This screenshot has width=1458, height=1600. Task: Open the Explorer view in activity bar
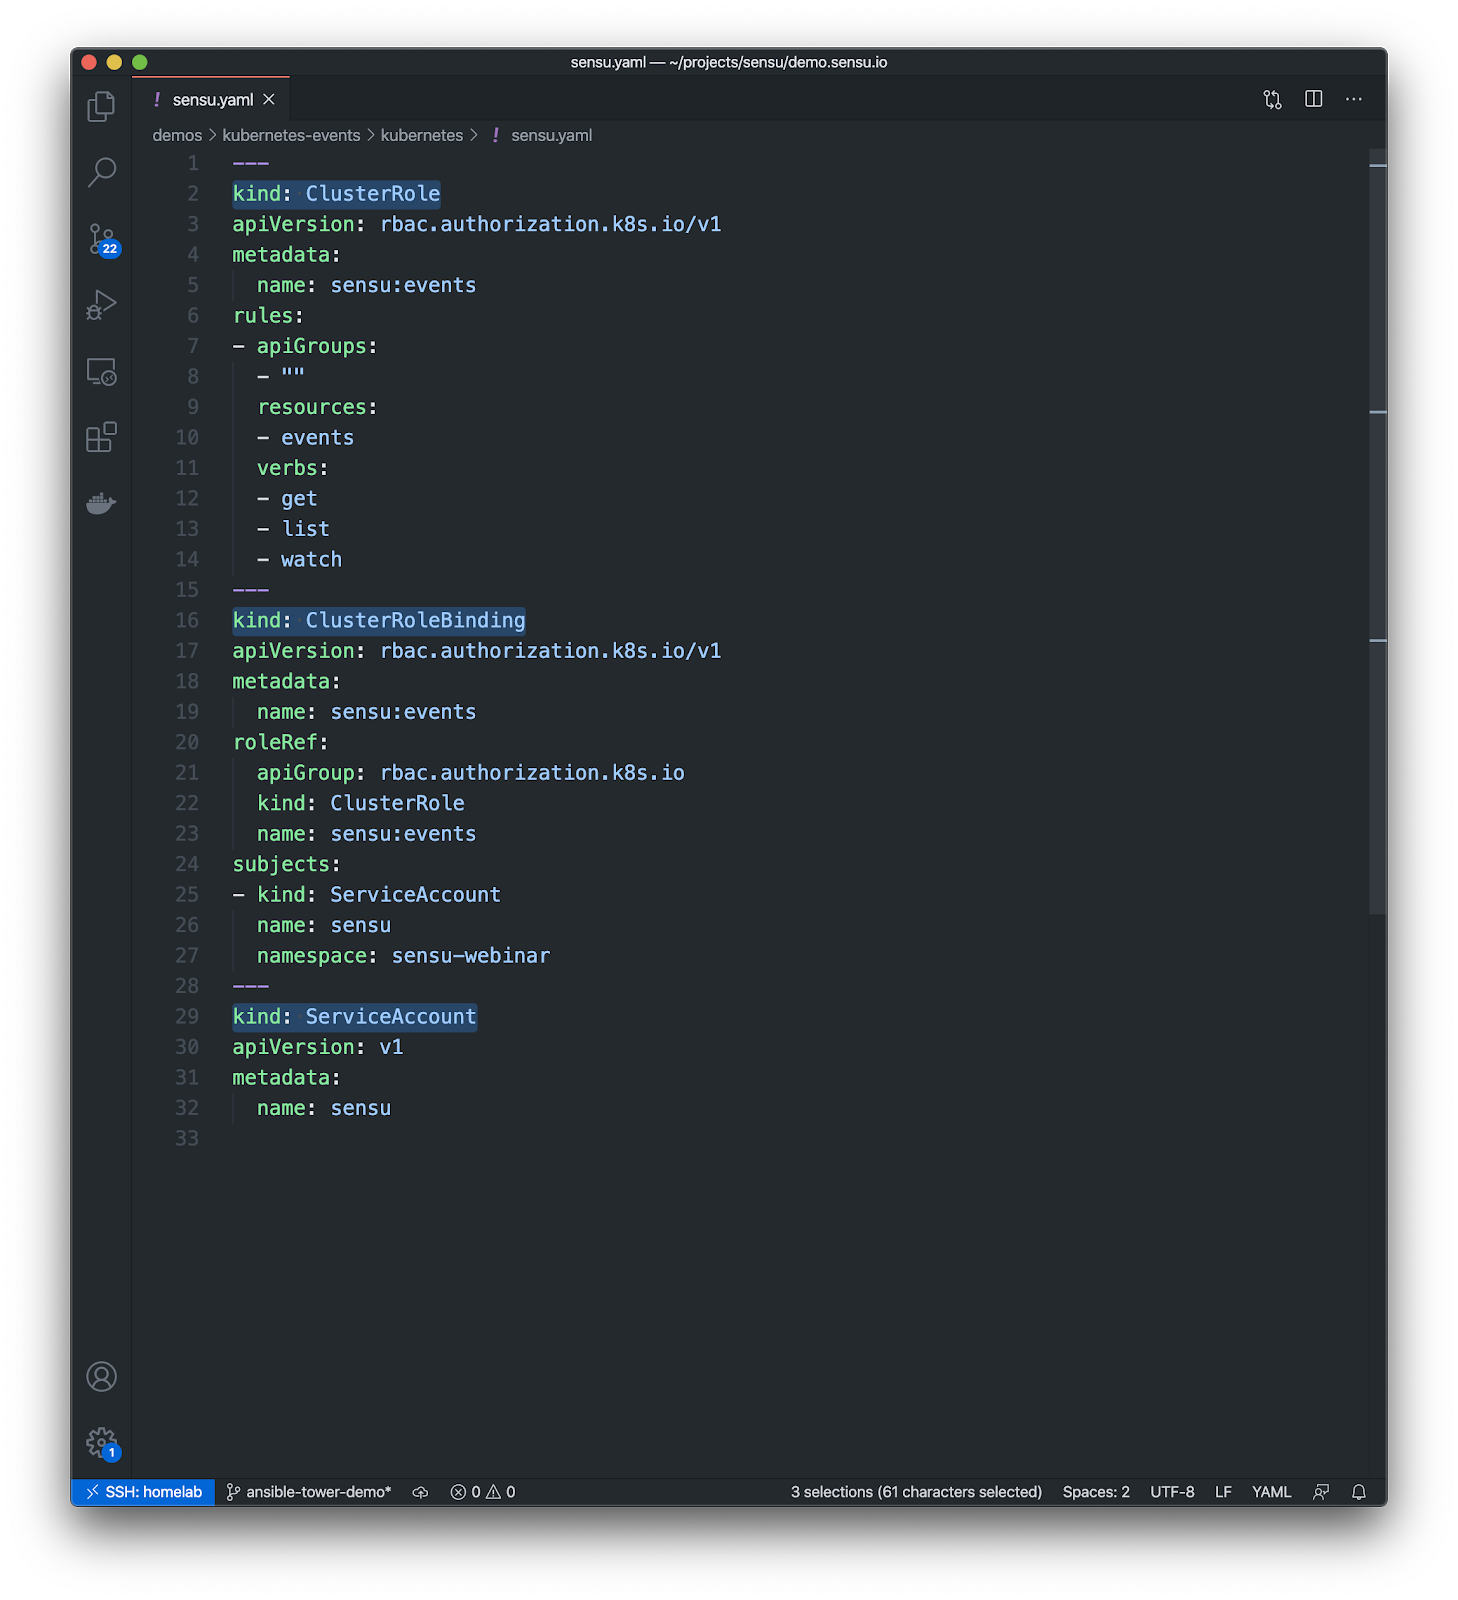(x=101, y=106)
